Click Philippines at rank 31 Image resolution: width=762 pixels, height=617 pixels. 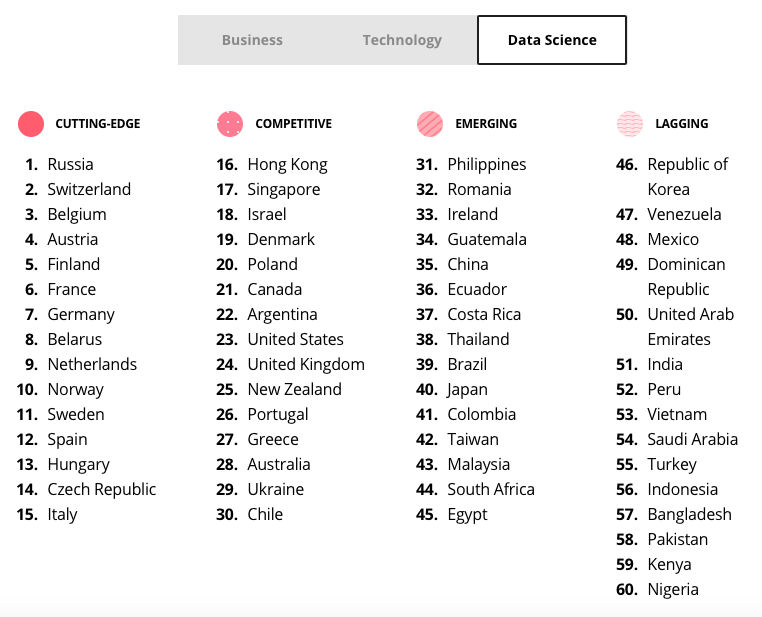click(486, 164)
